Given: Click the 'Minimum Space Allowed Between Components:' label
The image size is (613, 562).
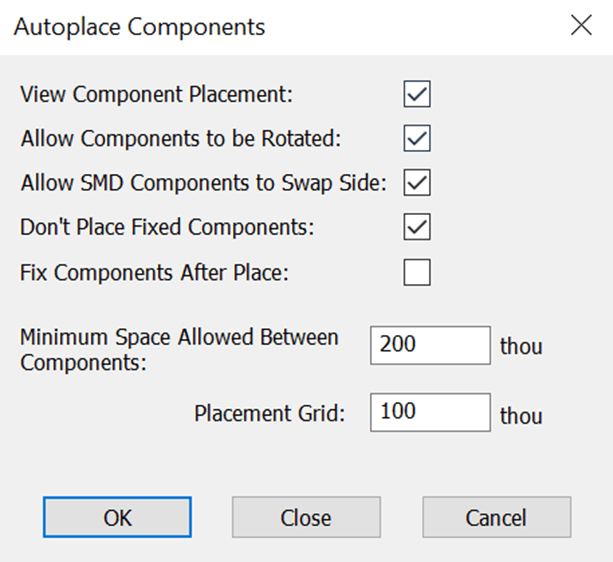Looking at the screenshot, I should pyautogui.click(x=179, y=349).
